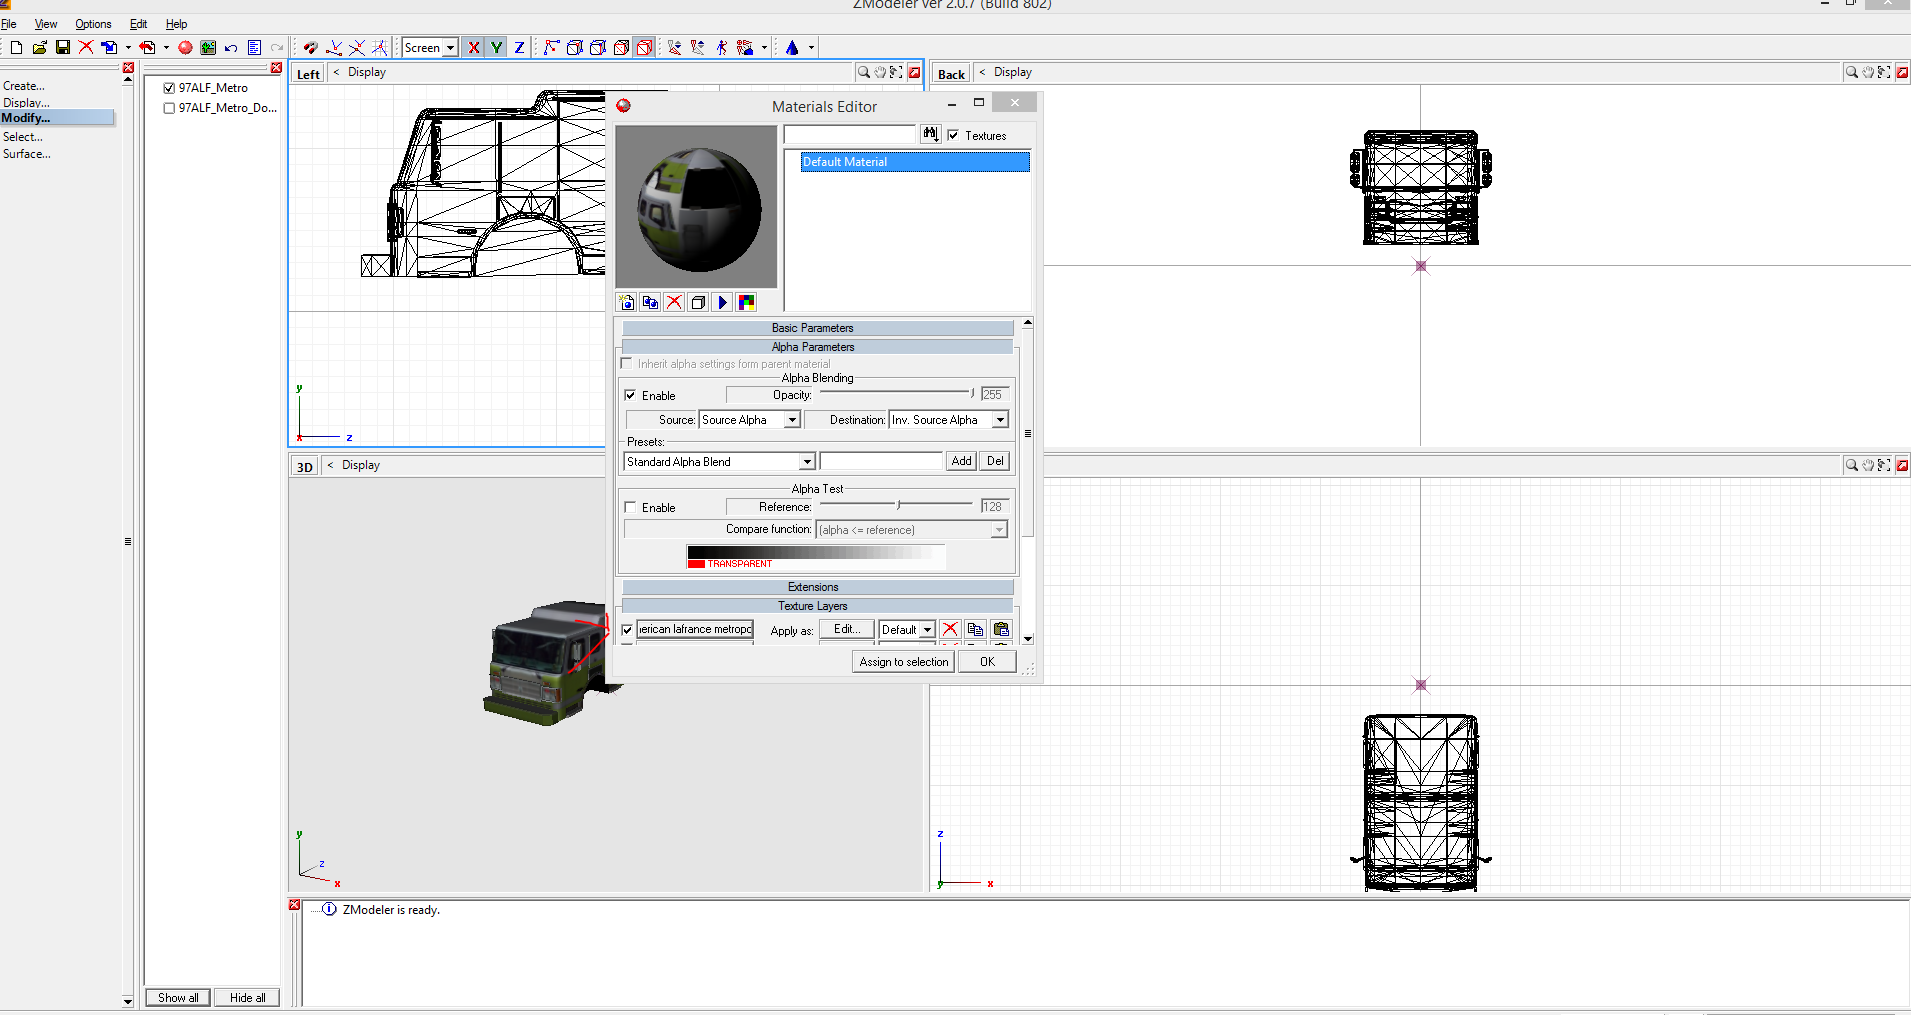Uncheck the 97ALF_Metro_Do object visibility
Viewport: 1911px width, 1015px height.
pos(169,108)
